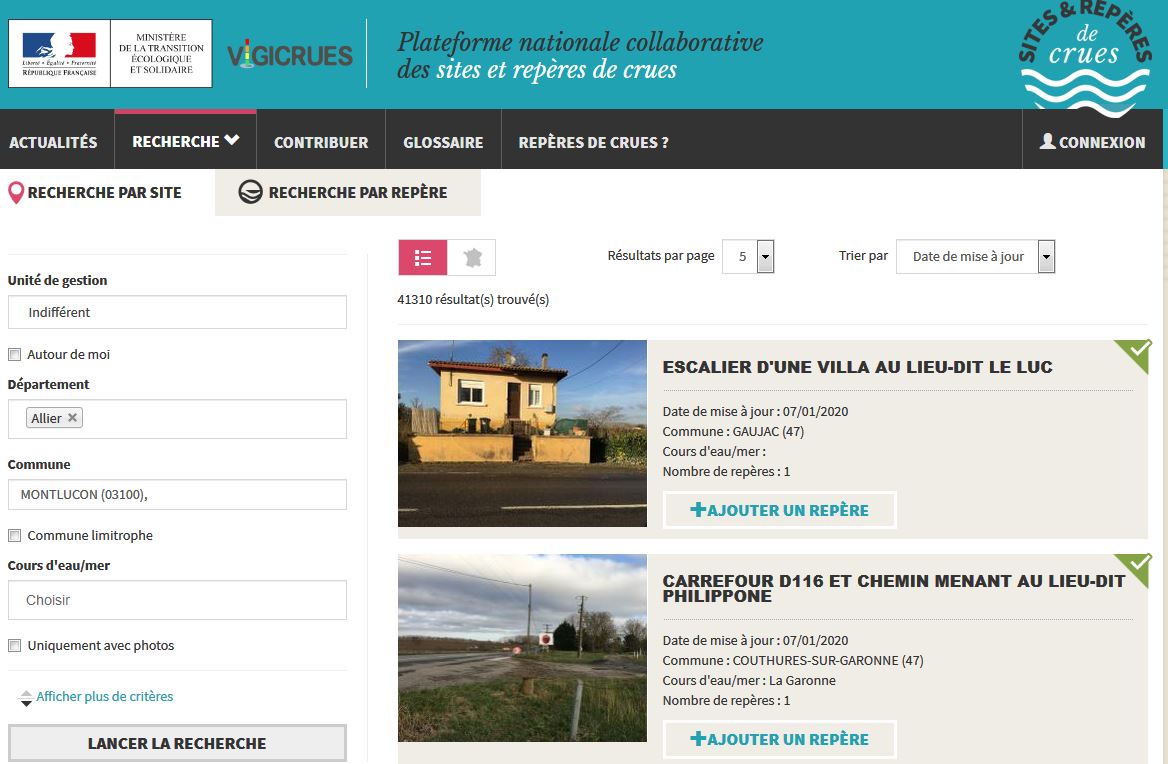1168x764 pixels.
Task: Click the Sites & Repères de crues logo
Action: (x=1085, y=58)
